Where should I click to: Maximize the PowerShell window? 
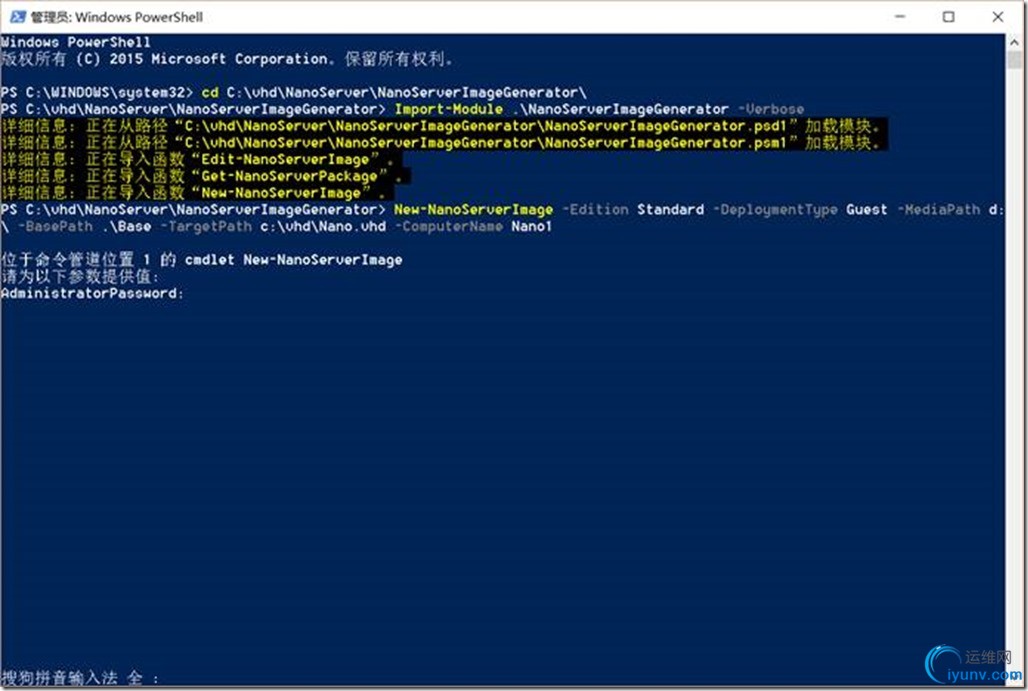pyautogui.click(x=949, y=16)
